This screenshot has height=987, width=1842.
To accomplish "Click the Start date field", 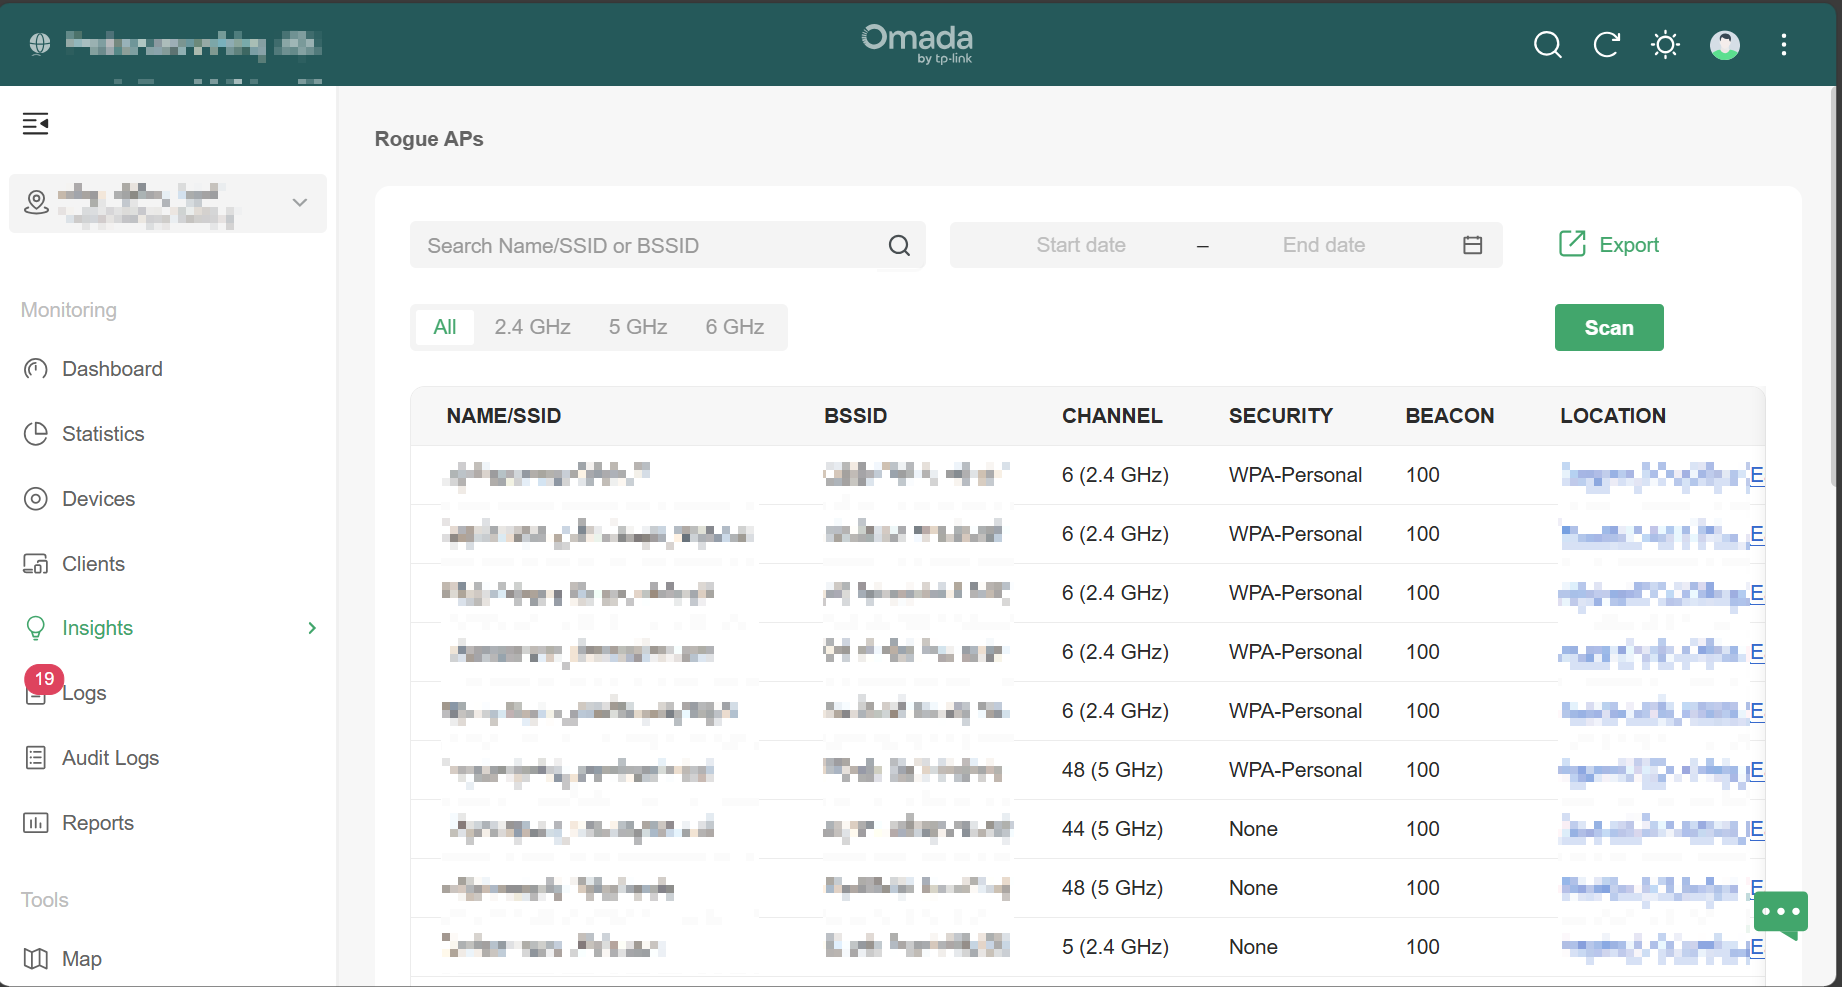I will pyautogui.click(x=1081, y=245).
